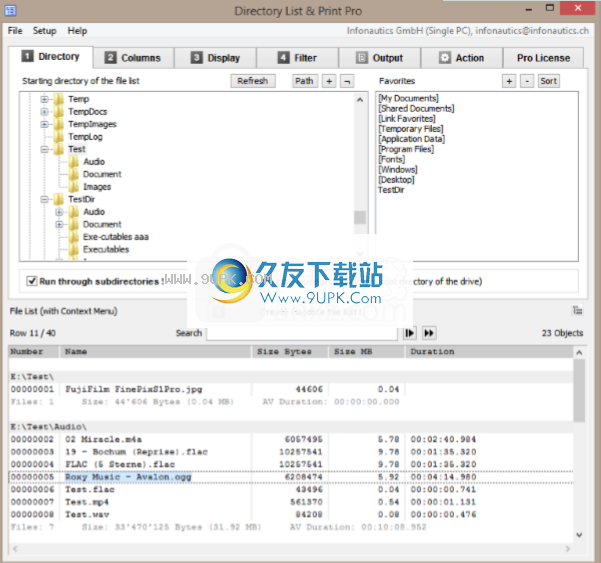This screenshot has height=563, width=601.
Task: Switch to the Output tab
Action: pyautogui.click(x=380, y=58)
